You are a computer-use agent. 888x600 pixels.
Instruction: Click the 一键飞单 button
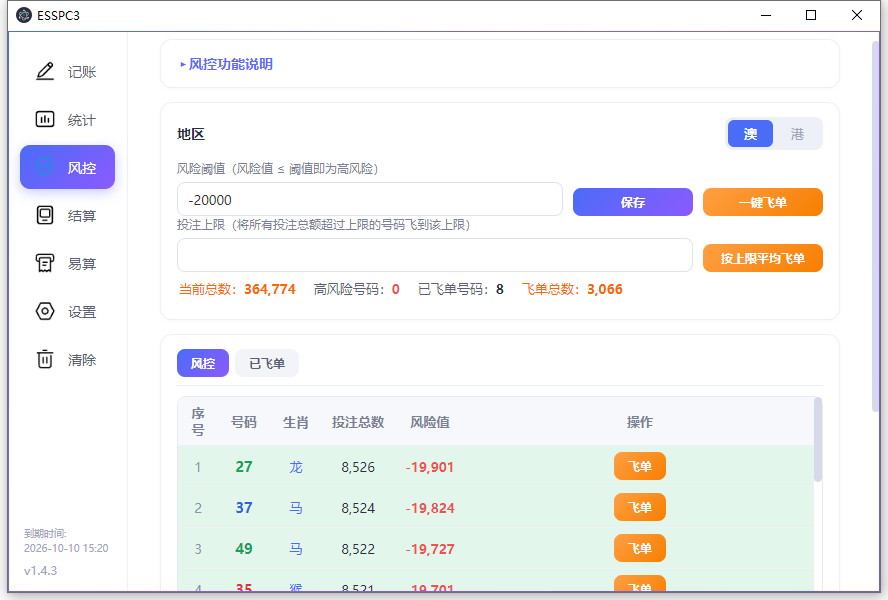[762, 202]
